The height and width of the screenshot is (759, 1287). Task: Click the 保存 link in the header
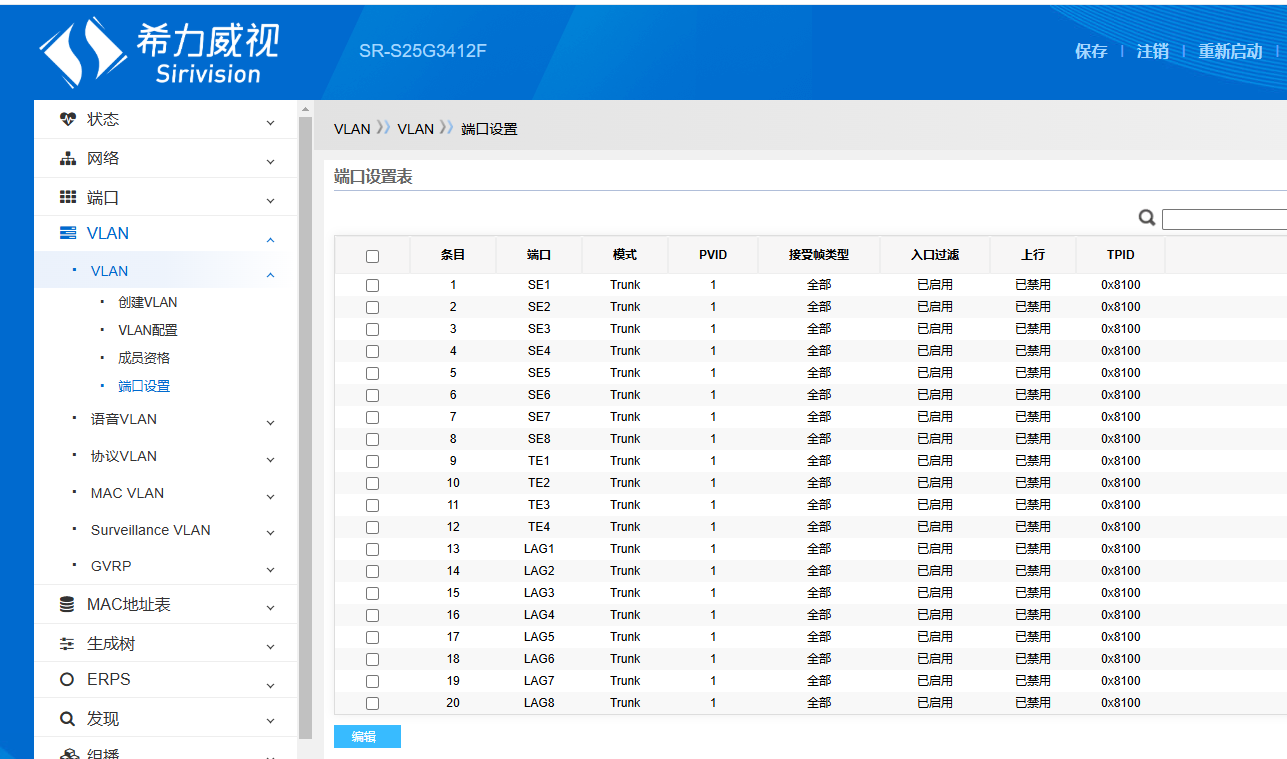coord(1091,52)
